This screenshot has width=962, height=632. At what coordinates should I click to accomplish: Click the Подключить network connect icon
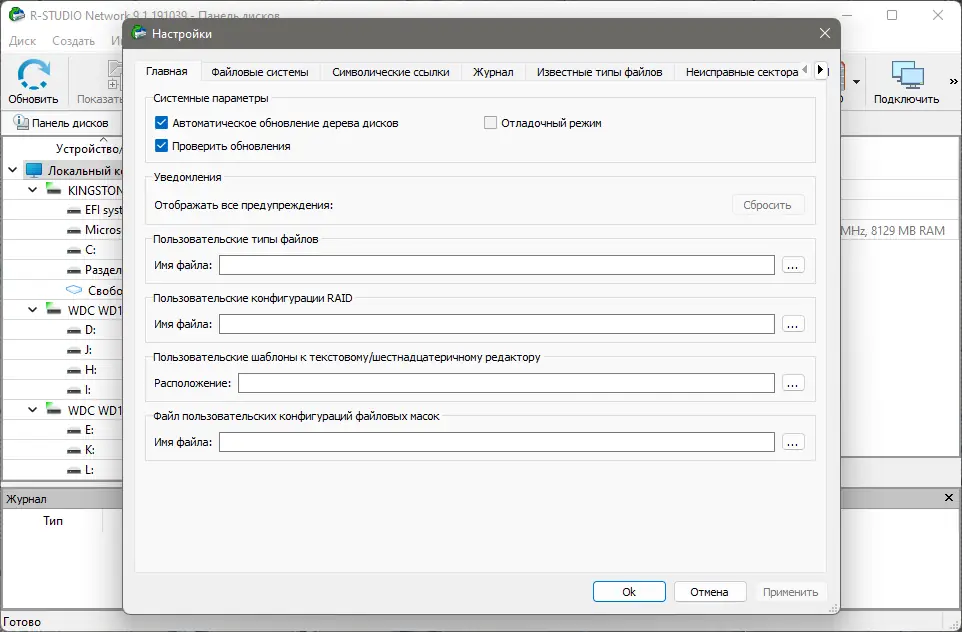pos(906,75)
